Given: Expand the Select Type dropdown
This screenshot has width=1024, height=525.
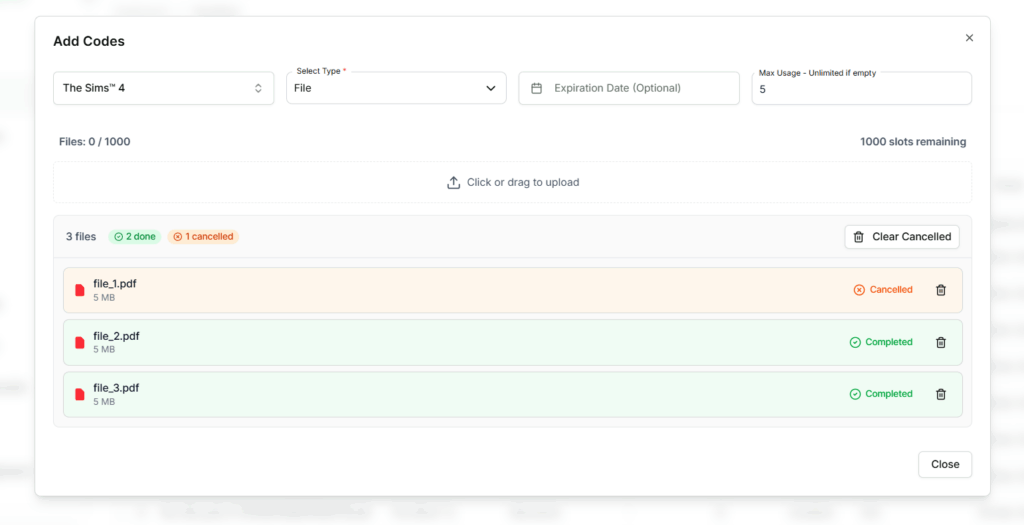Looking at the screenshot, I should [x=395, y=88].
